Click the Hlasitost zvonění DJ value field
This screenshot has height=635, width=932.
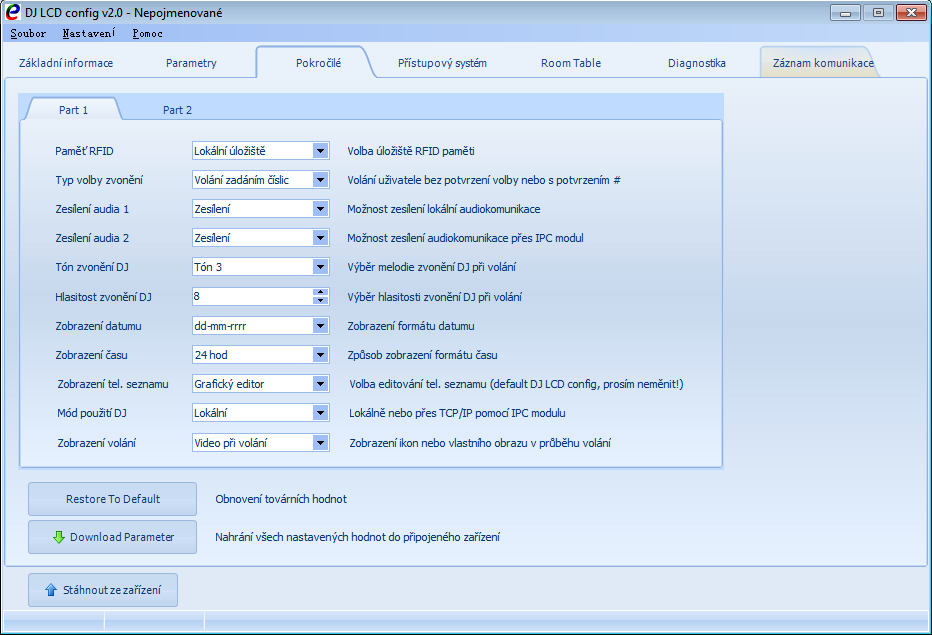pos(253,296)
